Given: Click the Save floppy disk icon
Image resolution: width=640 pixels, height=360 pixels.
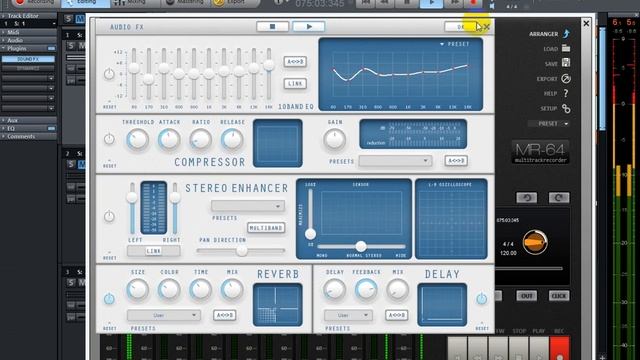Looking at the screenshot, I should pos(566,63).
